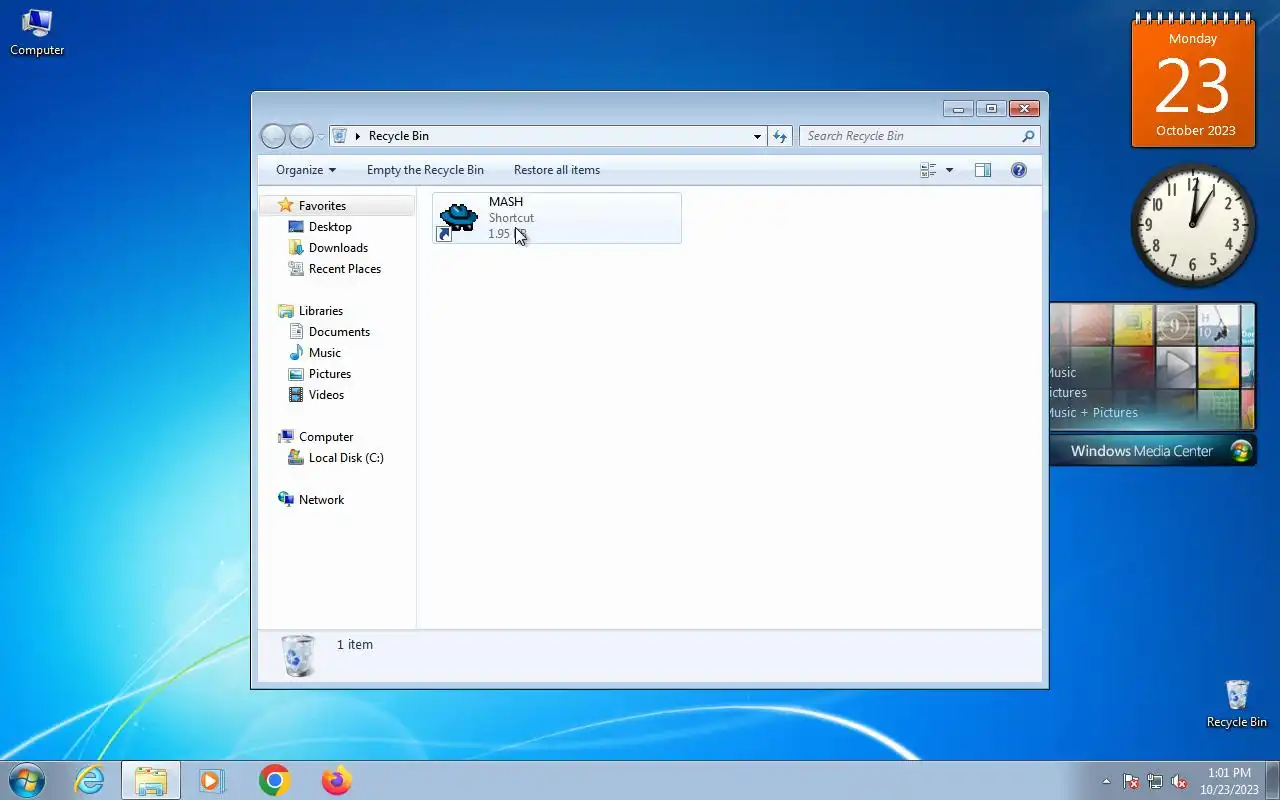Open Local Disk (C:)
1280x800 pixels.
[346, 458]
